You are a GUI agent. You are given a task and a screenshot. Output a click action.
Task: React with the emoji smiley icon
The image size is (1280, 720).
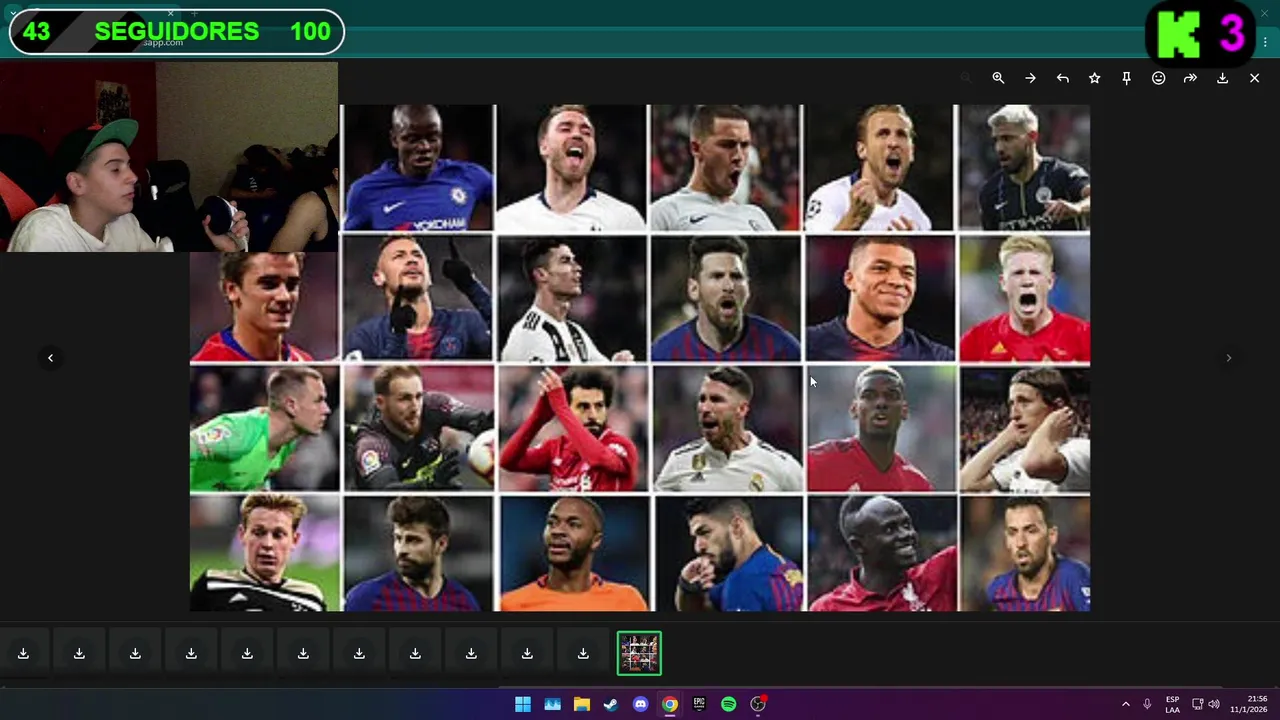(x=1158, y=78)
